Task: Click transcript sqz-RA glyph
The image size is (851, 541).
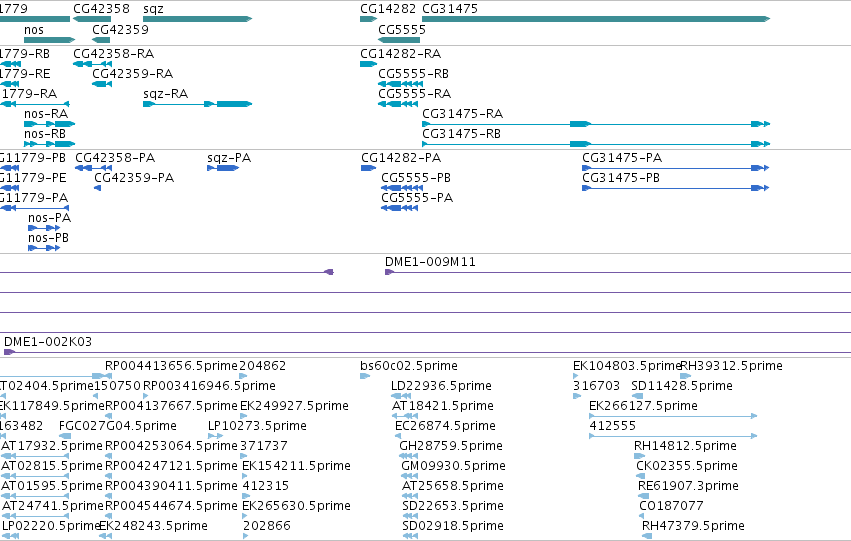Action: (x=198, y=104)
